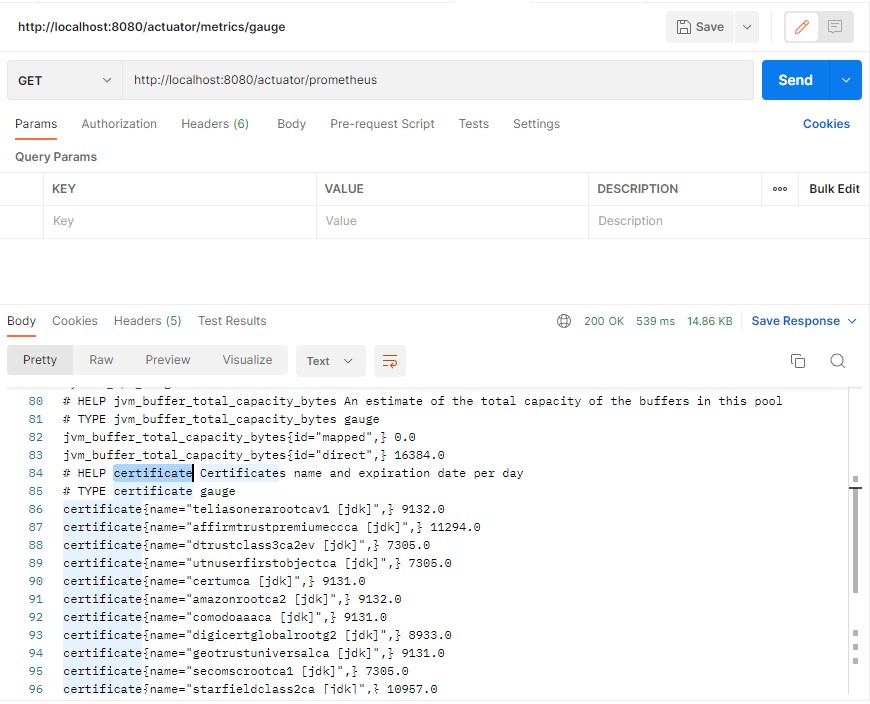
Task: Expand the Send options arrow
Action: tap(846, 80)
